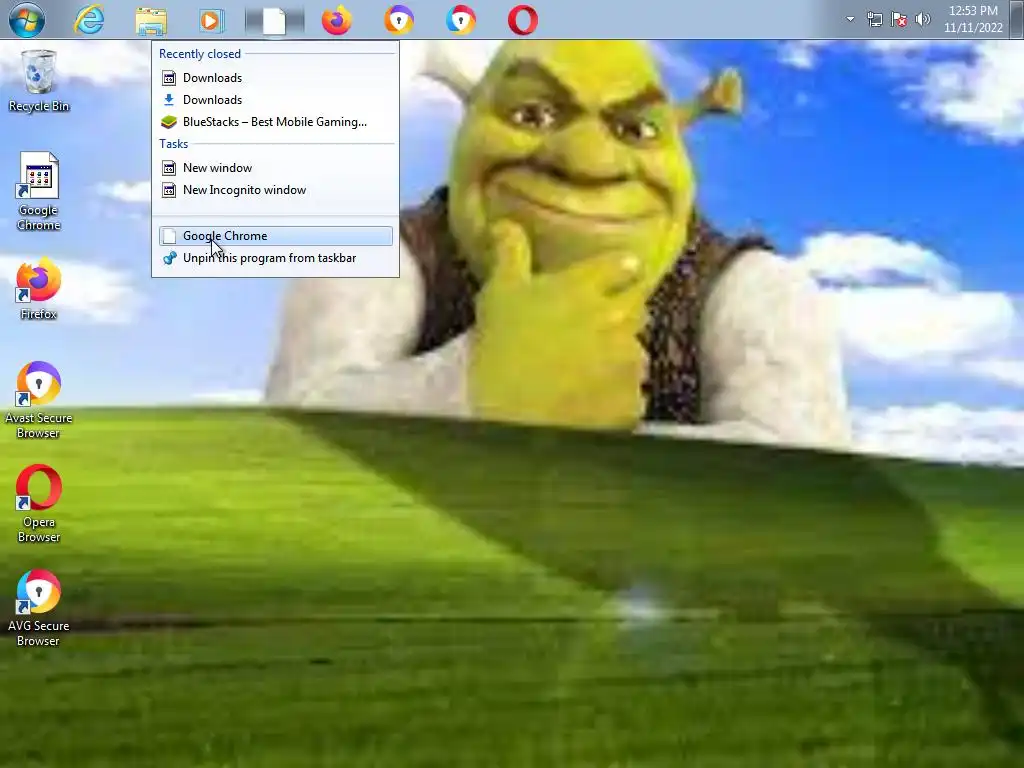Select Google Chrome desktop shortcut
This screenshot has height=768, width=1024.
tap(39, 191)
